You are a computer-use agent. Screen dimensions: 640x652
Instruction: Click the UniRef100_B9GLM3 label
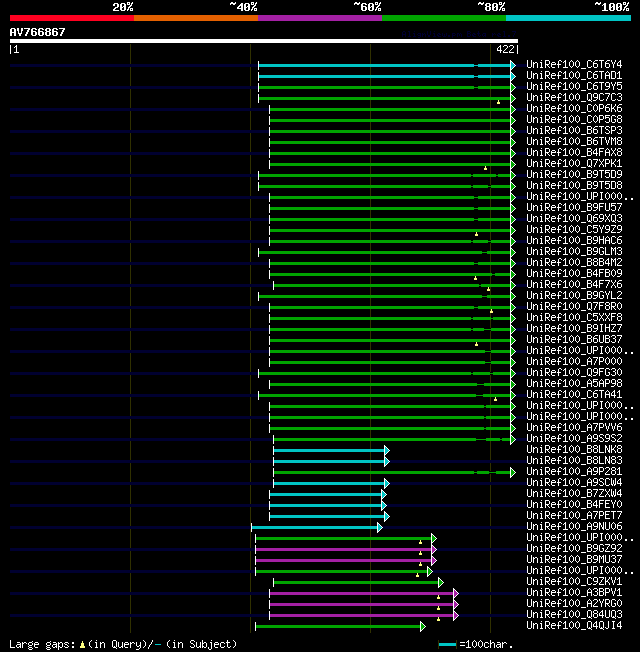(574, 252)
